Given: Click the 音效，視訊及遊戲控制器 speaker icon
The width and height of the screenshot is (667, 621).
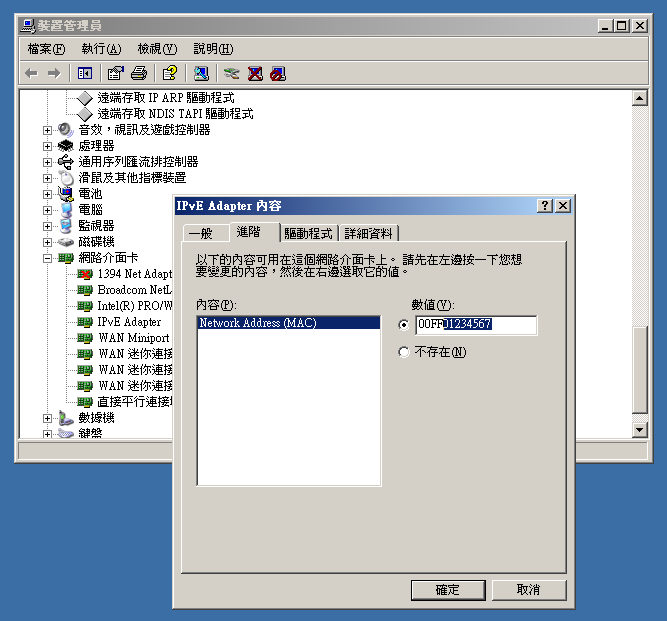Looking at the screenshot, I should point(66,130).
